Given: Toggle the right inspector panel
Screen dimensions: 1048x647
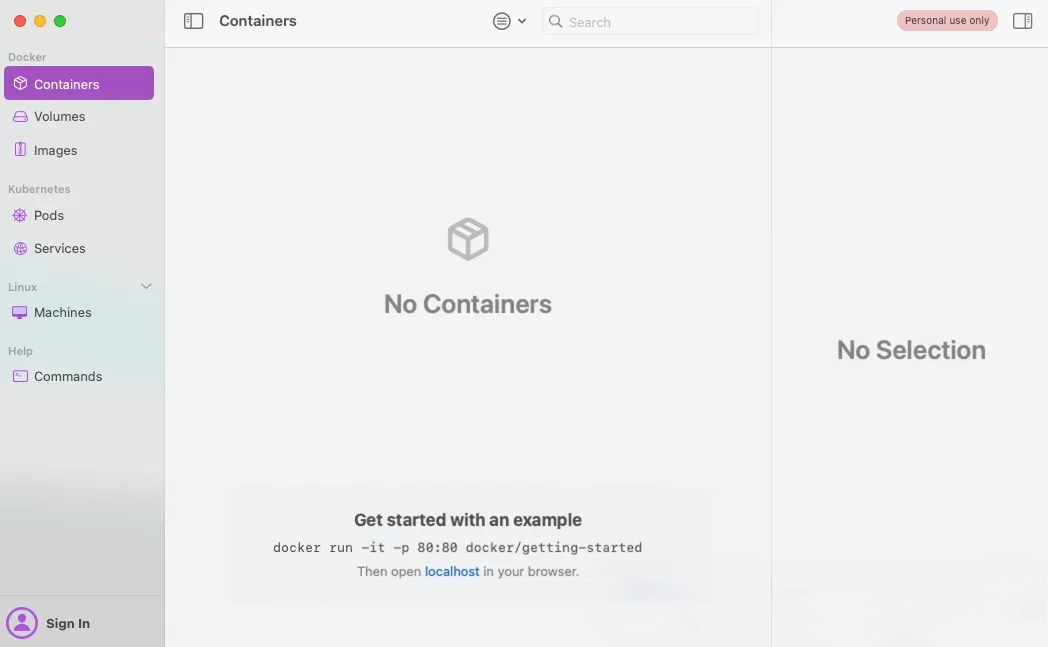Looking at the screenshot, I should [1022, 21].
